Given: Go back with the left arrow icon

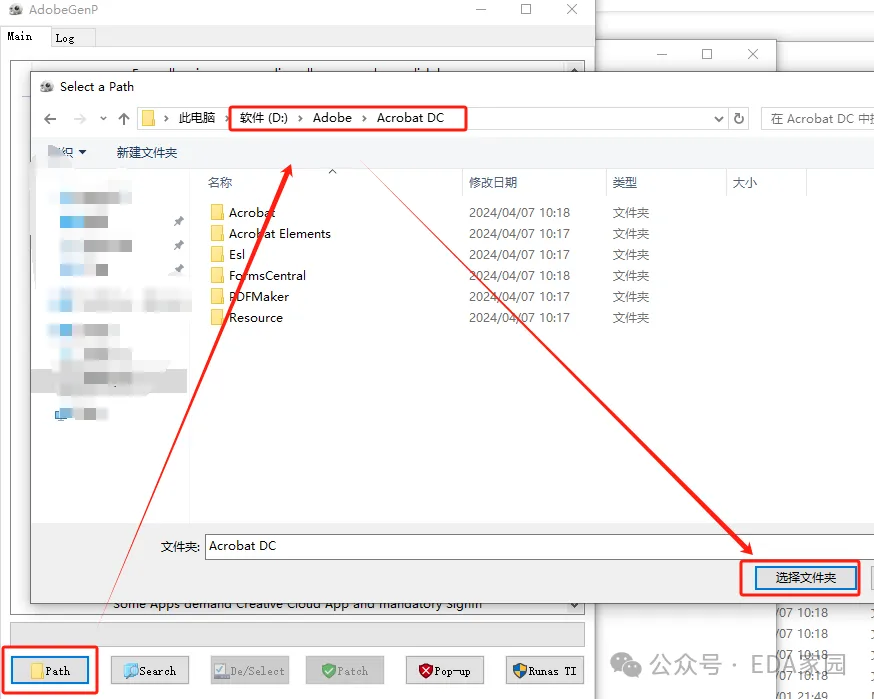Looking at the screenshot, I should tap(50, 119).
